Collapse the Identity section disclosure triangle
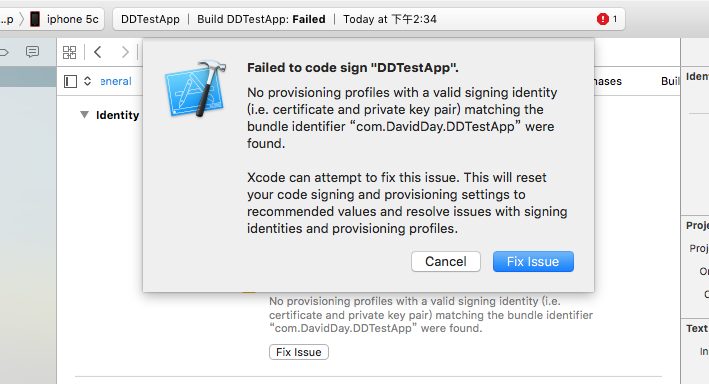709x384 pixels. (84, 114)
